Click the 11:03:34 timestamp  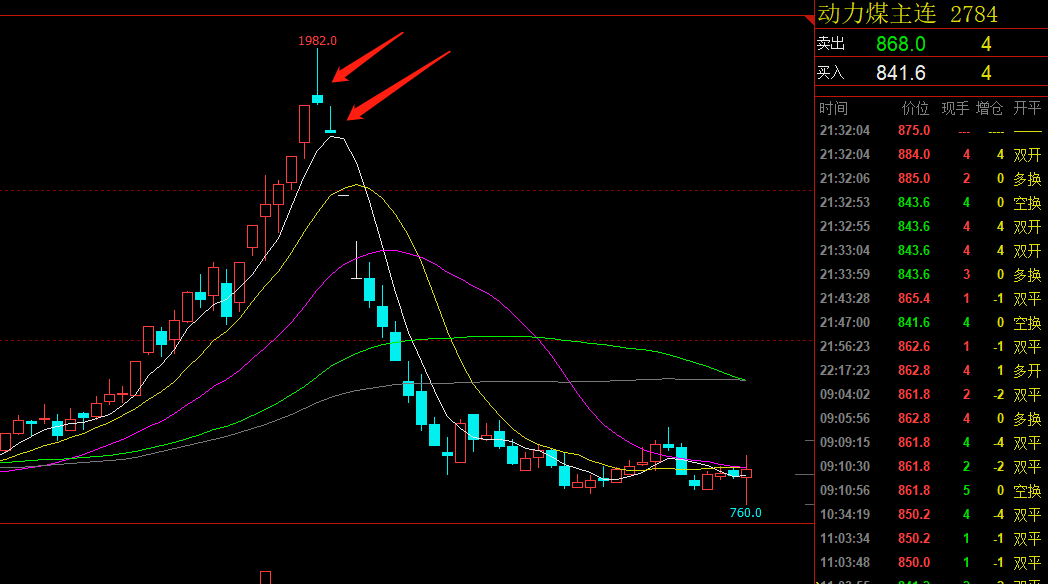845,539
